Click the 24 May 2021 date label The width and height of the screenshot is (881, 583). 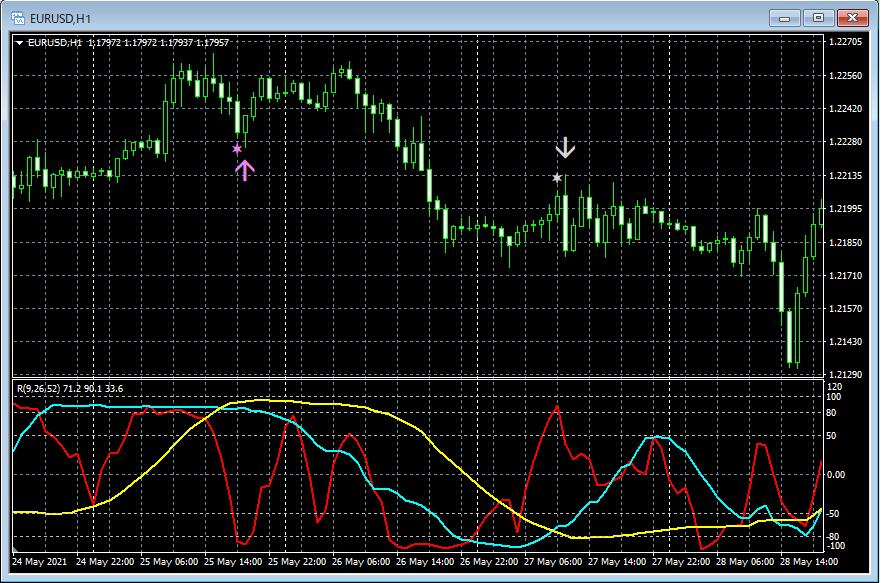click(41, 563)
